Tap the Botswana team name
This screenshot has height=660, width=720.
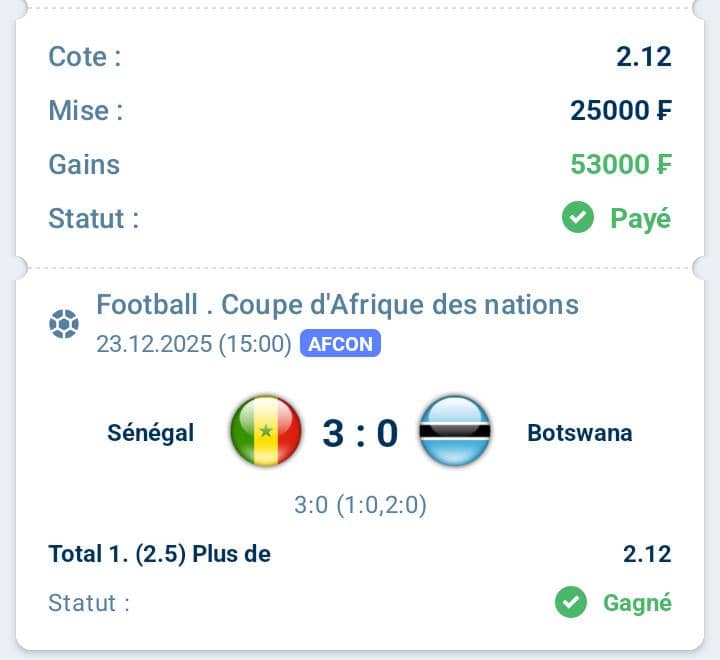(579, 433)
